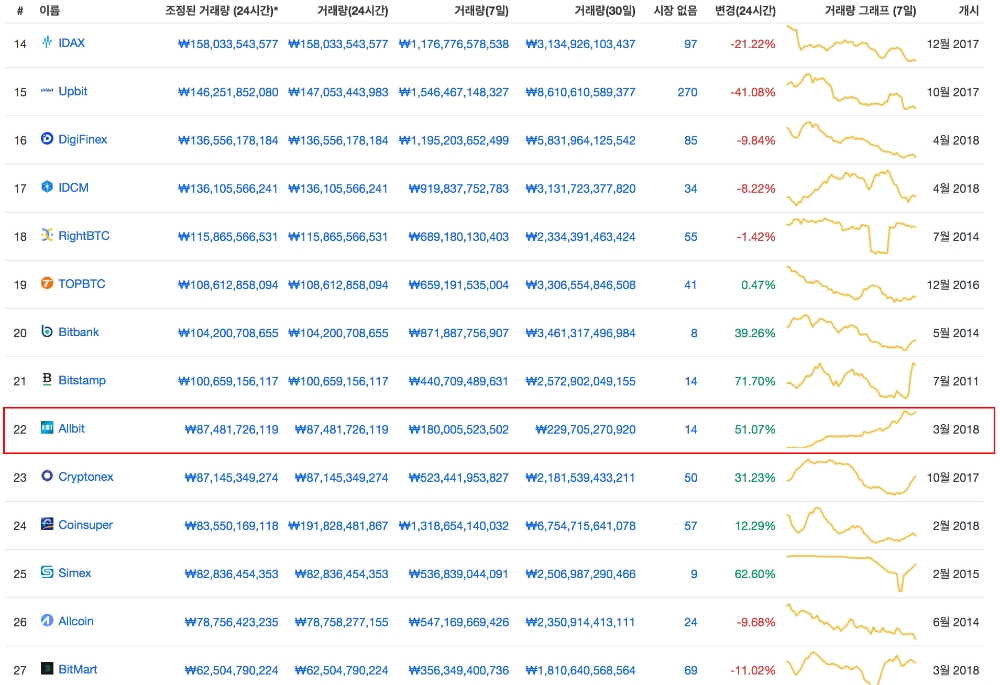Open Bitstamp's 7-day volume sparkline graph
The width and height of the screenshot is (1000, 685).
click(851, 381)
